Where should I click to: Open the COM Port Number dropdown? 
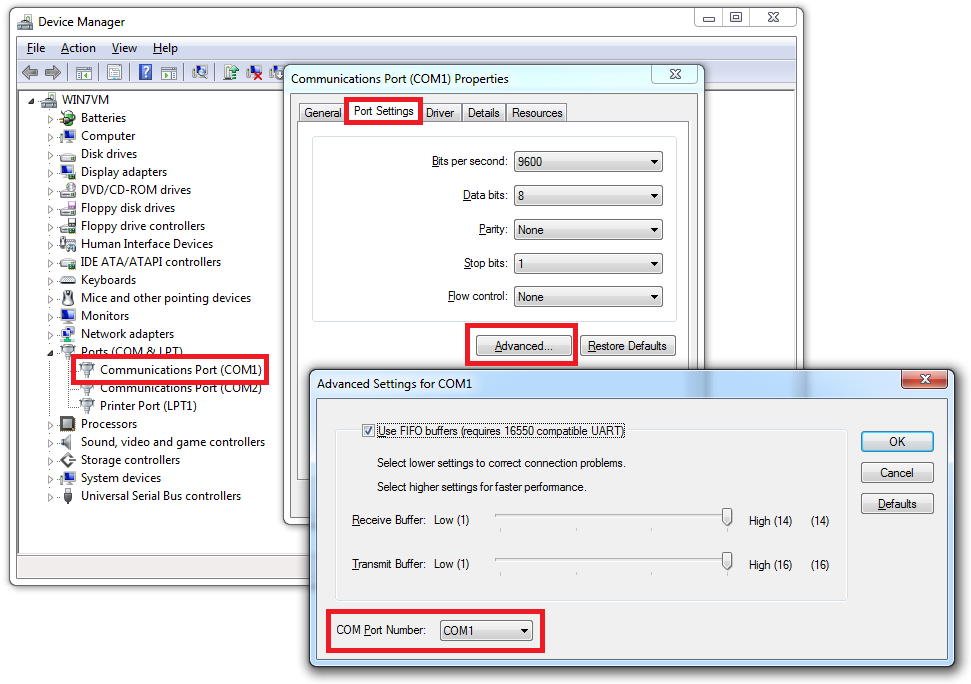(x=487, y=631)
